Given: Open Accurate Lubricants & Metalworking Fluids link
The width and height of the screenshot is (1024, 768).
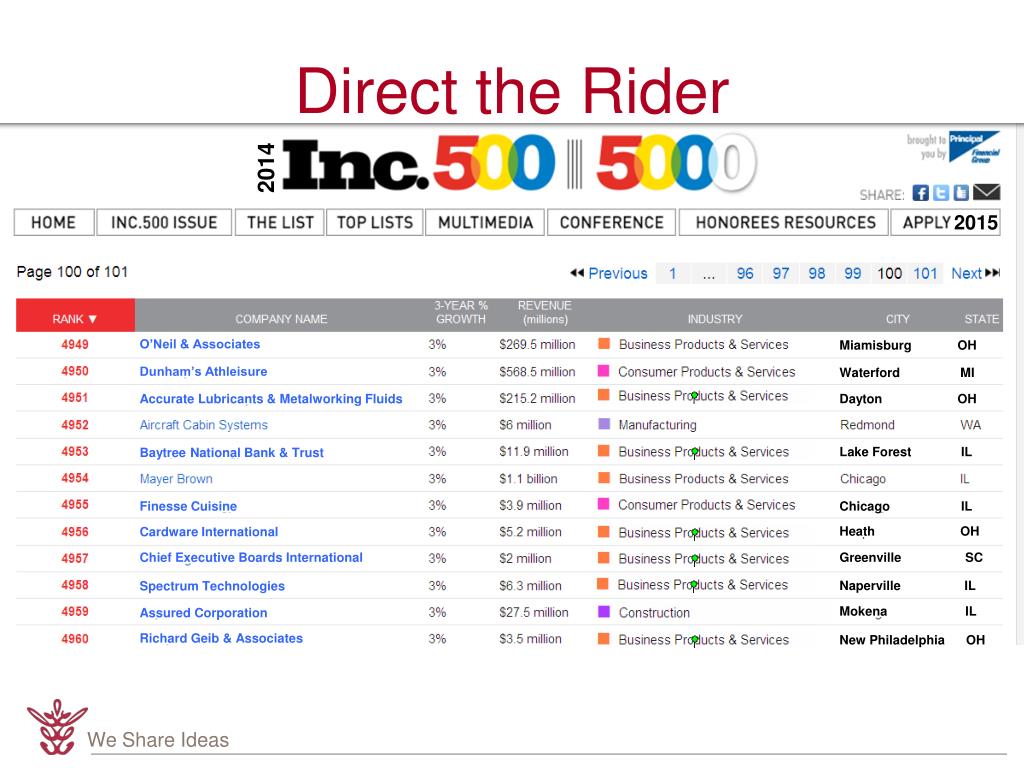Looking at the screenshot, I should click(271, 398).
